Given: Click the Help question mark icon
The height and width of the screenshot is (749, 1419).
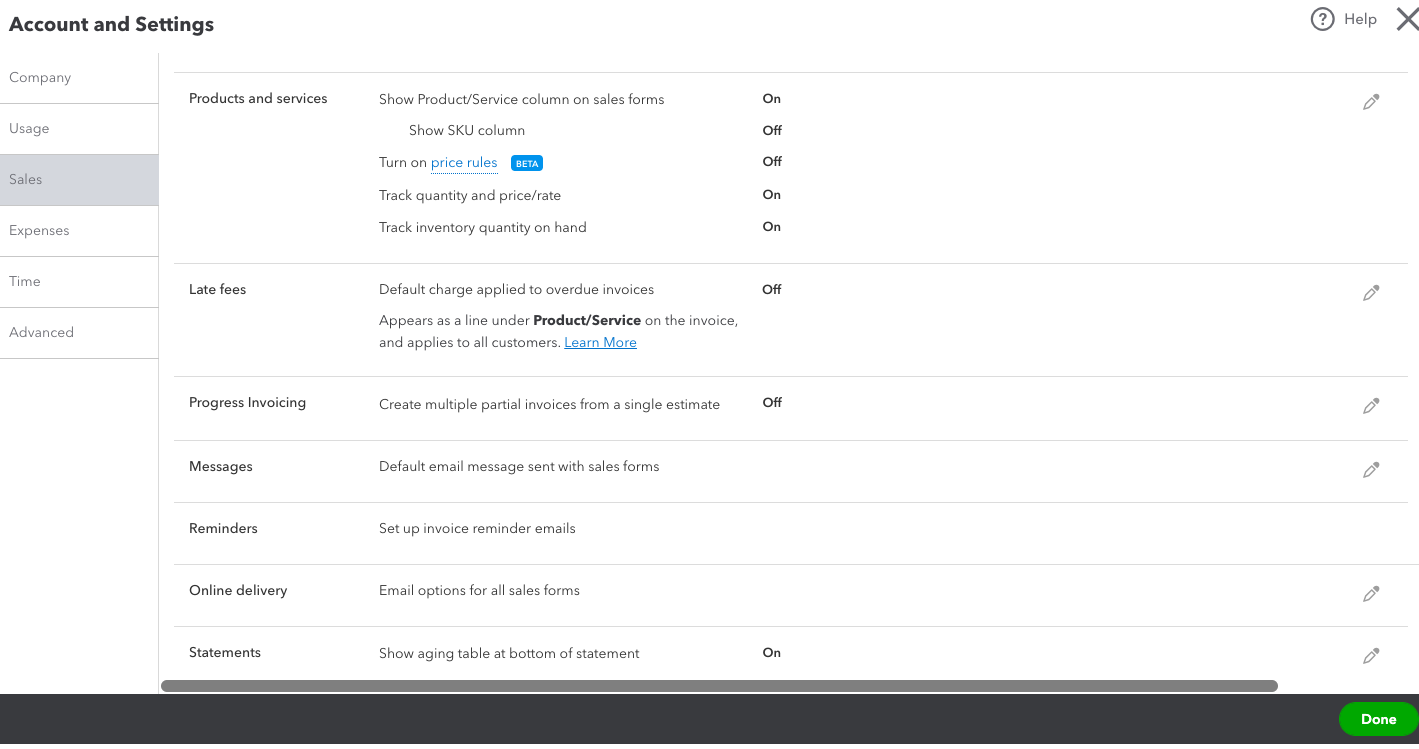Looking at the screenshot, I should 1323,19.
